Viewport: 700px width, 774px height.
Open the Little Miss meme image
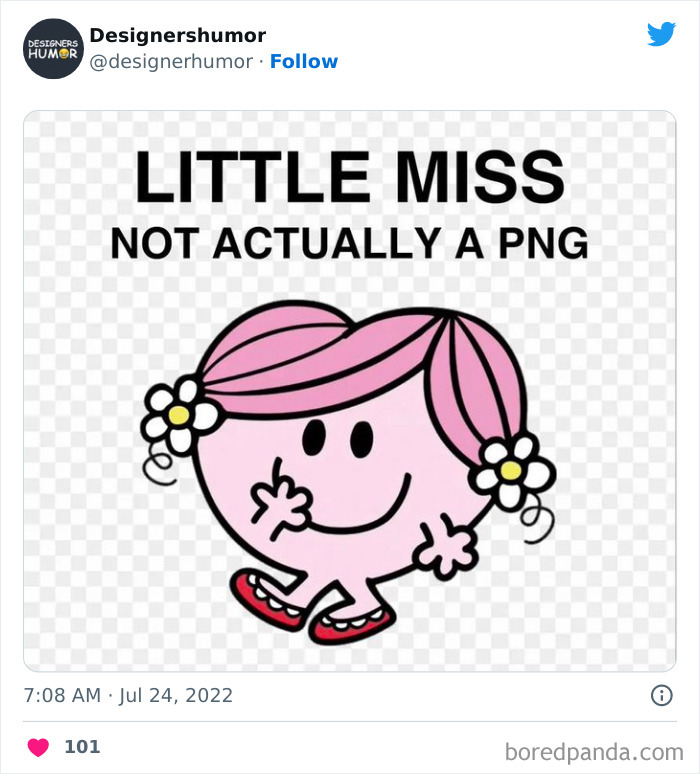click(350, 390)
